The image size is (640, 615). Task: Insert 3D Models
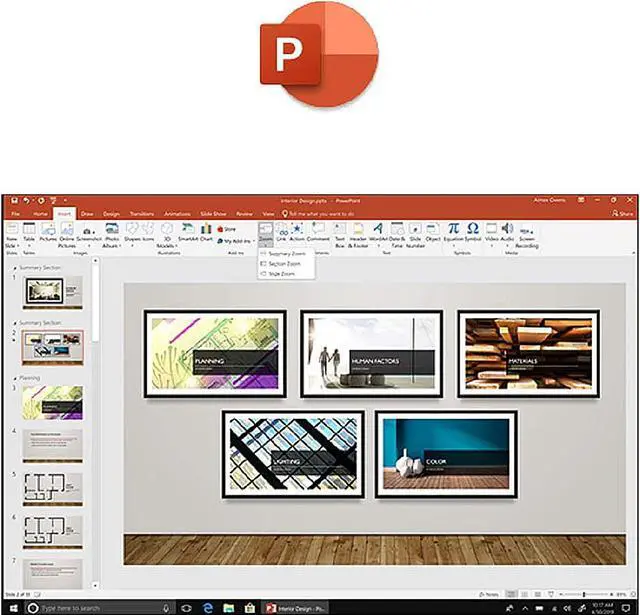167,235
